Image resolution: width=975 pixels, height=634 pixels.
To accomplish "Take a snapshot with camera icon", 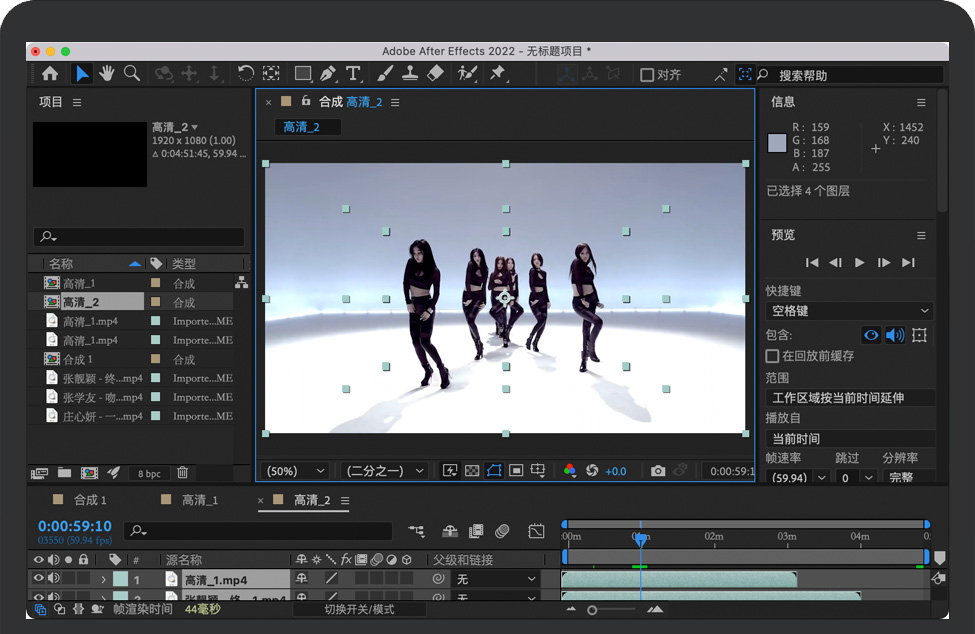I will (657, 471).
